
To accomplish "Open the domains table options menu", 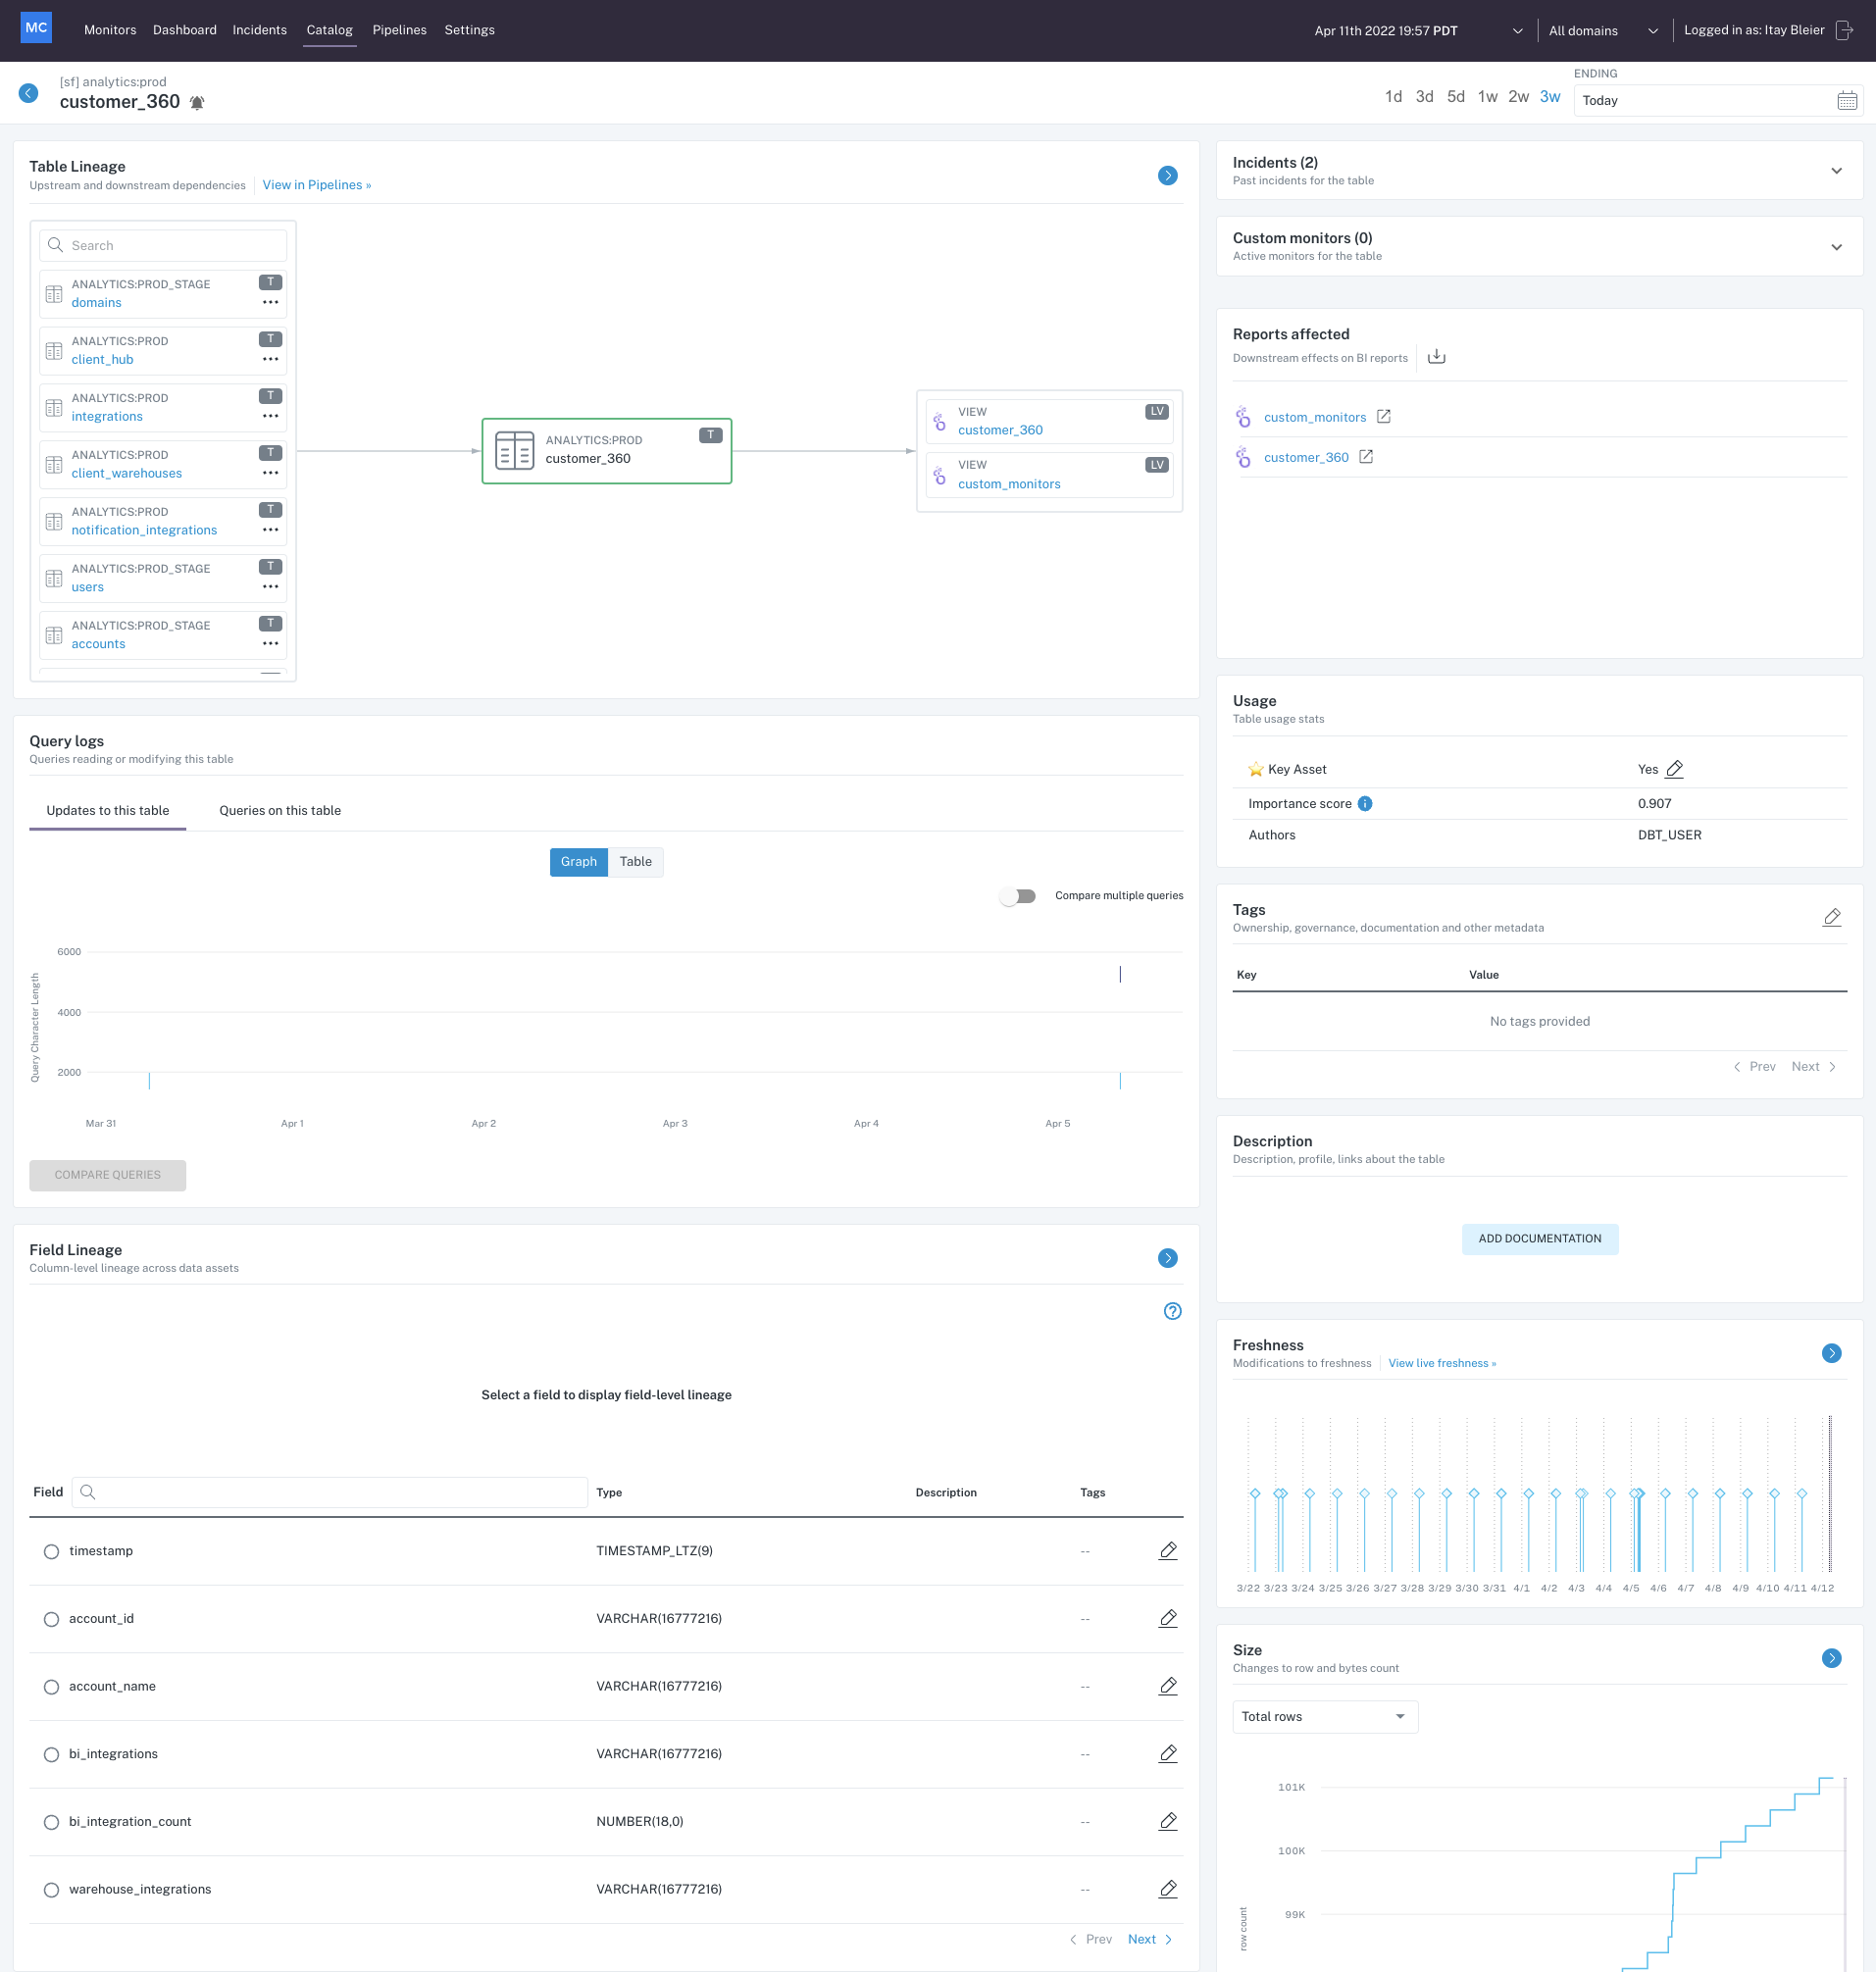I will [270, 302].
